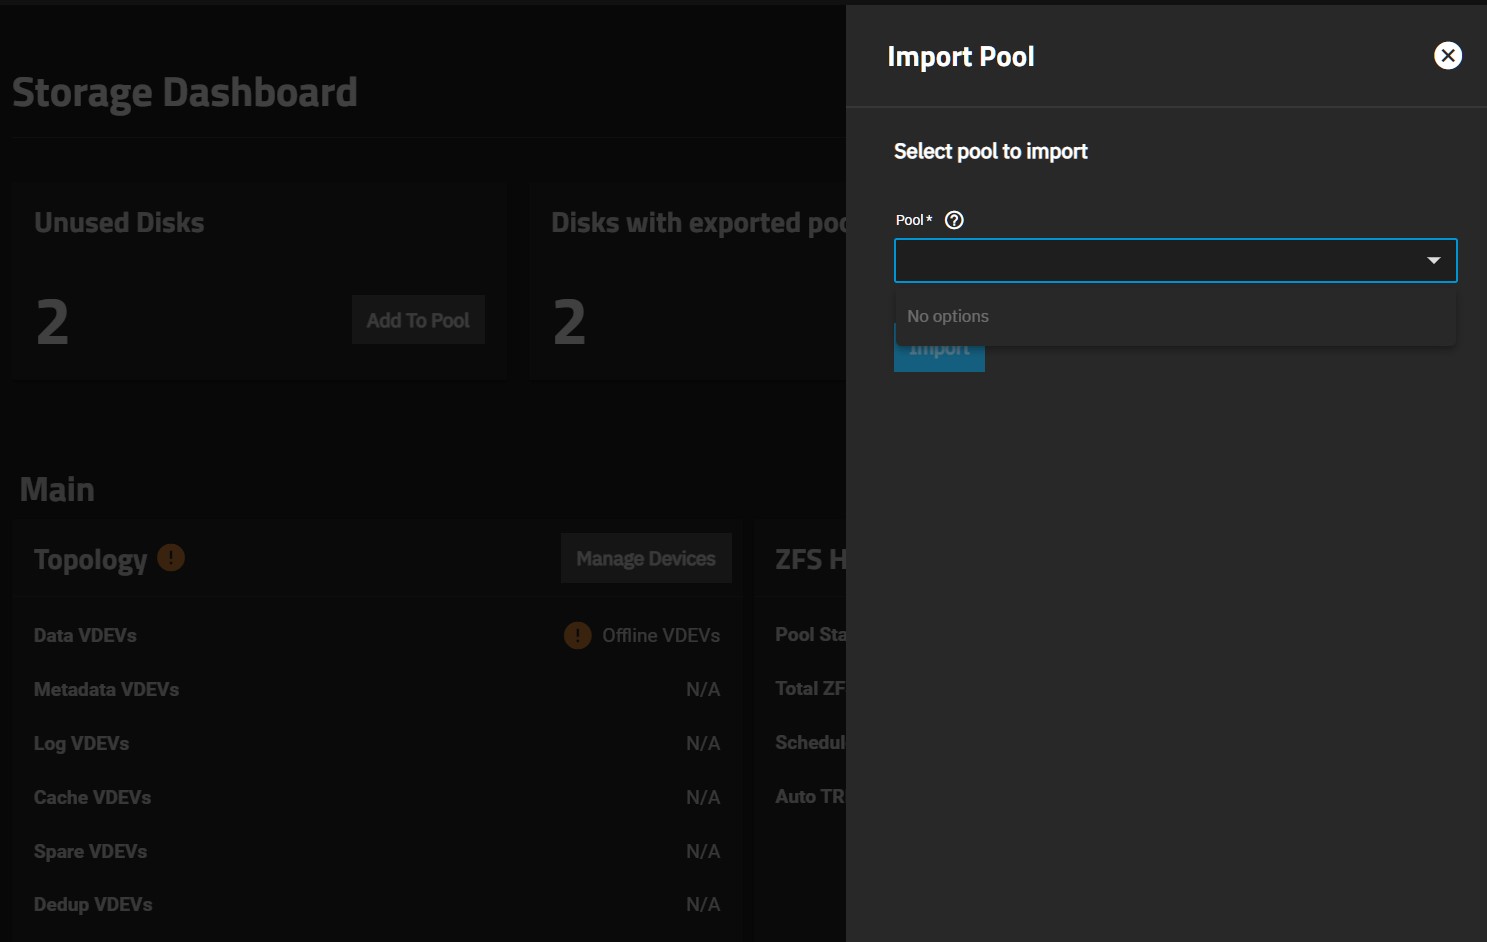This screenshot has width=1487, height=942.
Task: Click the Spare VDEVs row label
Action: point(90,851)
